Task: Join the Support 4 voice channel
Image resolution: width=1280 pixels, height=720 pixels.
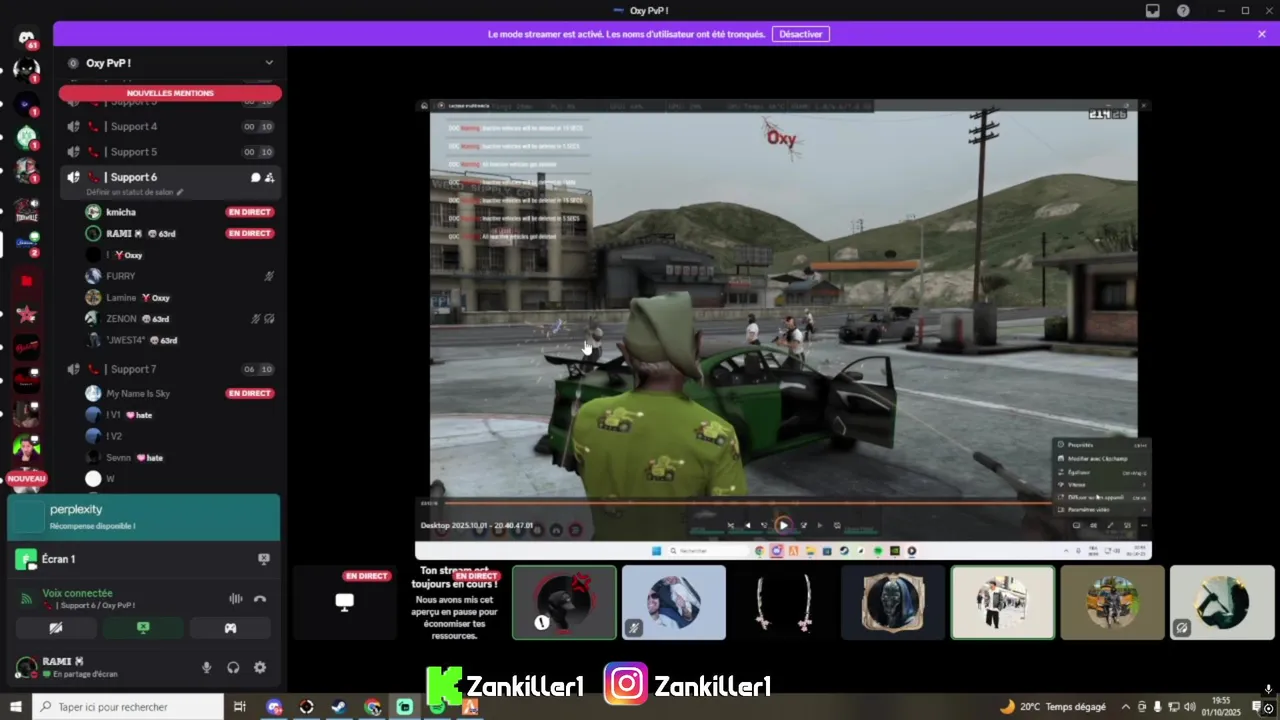Action: coord(170,127)
